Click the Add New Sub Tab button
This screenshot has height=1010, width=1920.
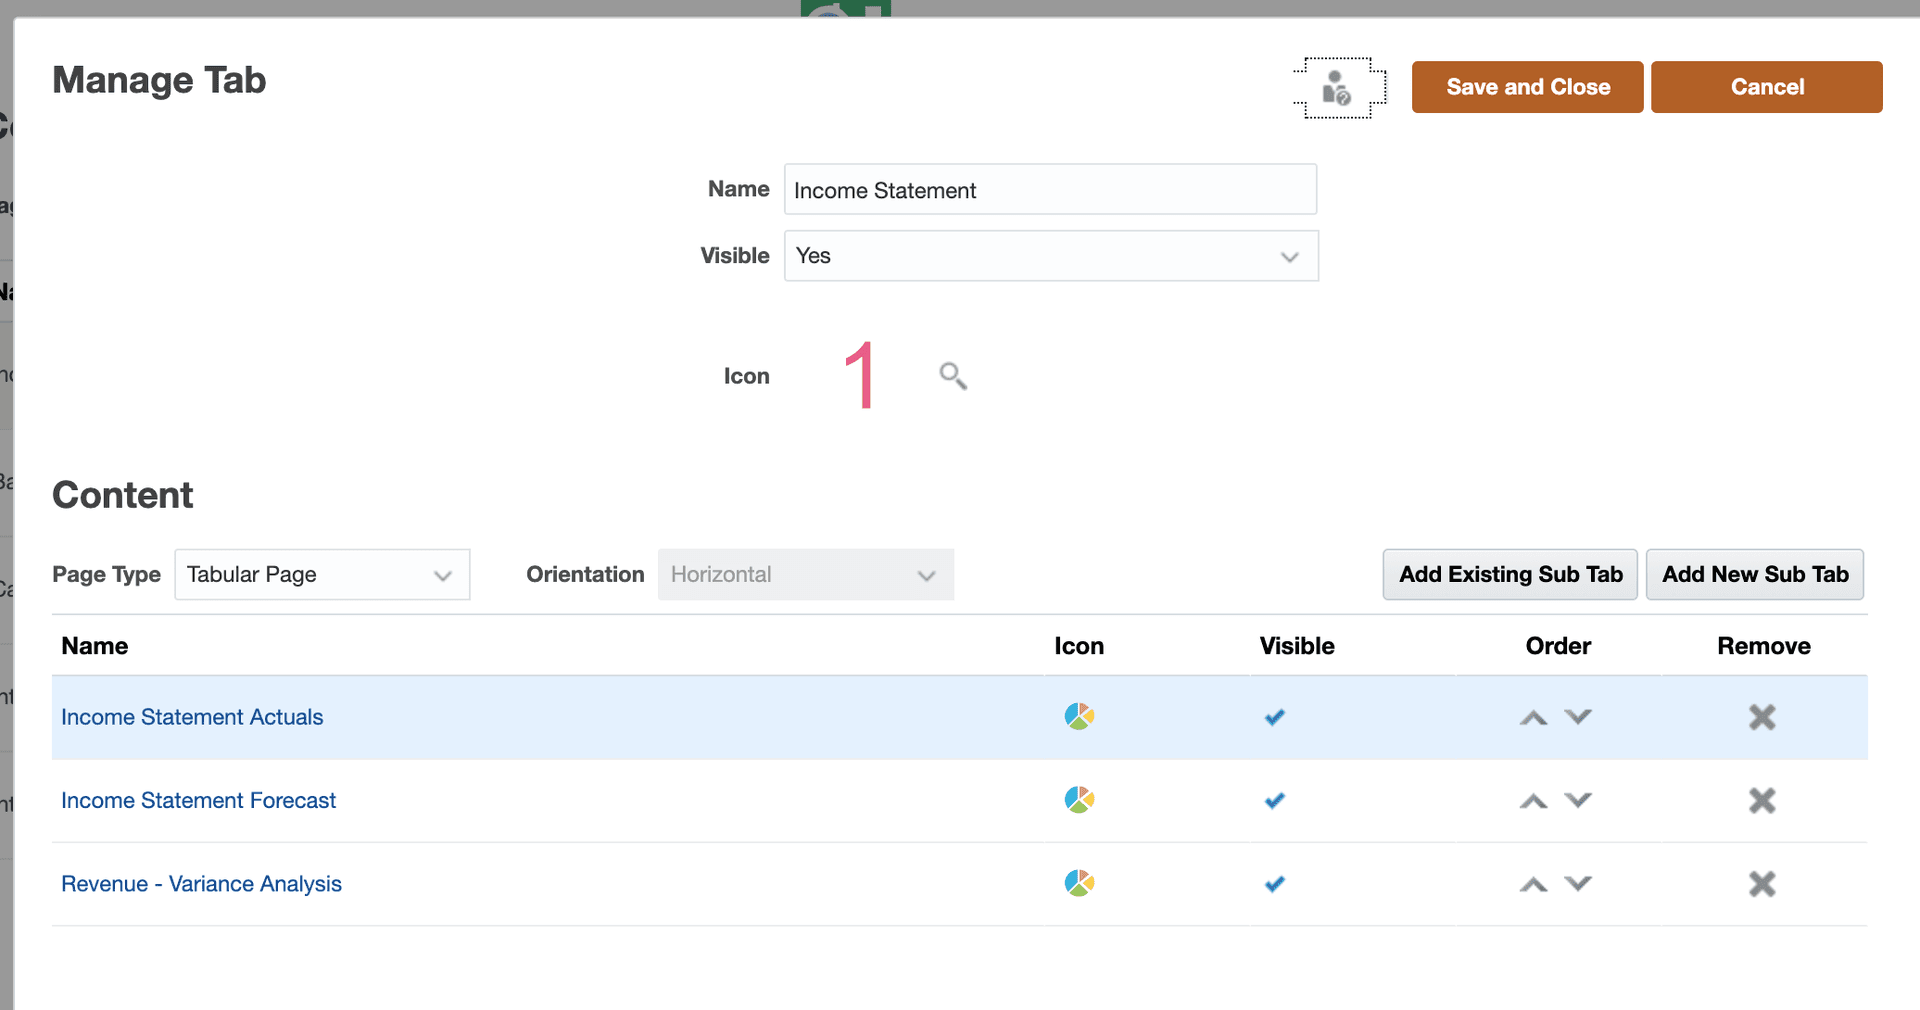point(1755,574)
